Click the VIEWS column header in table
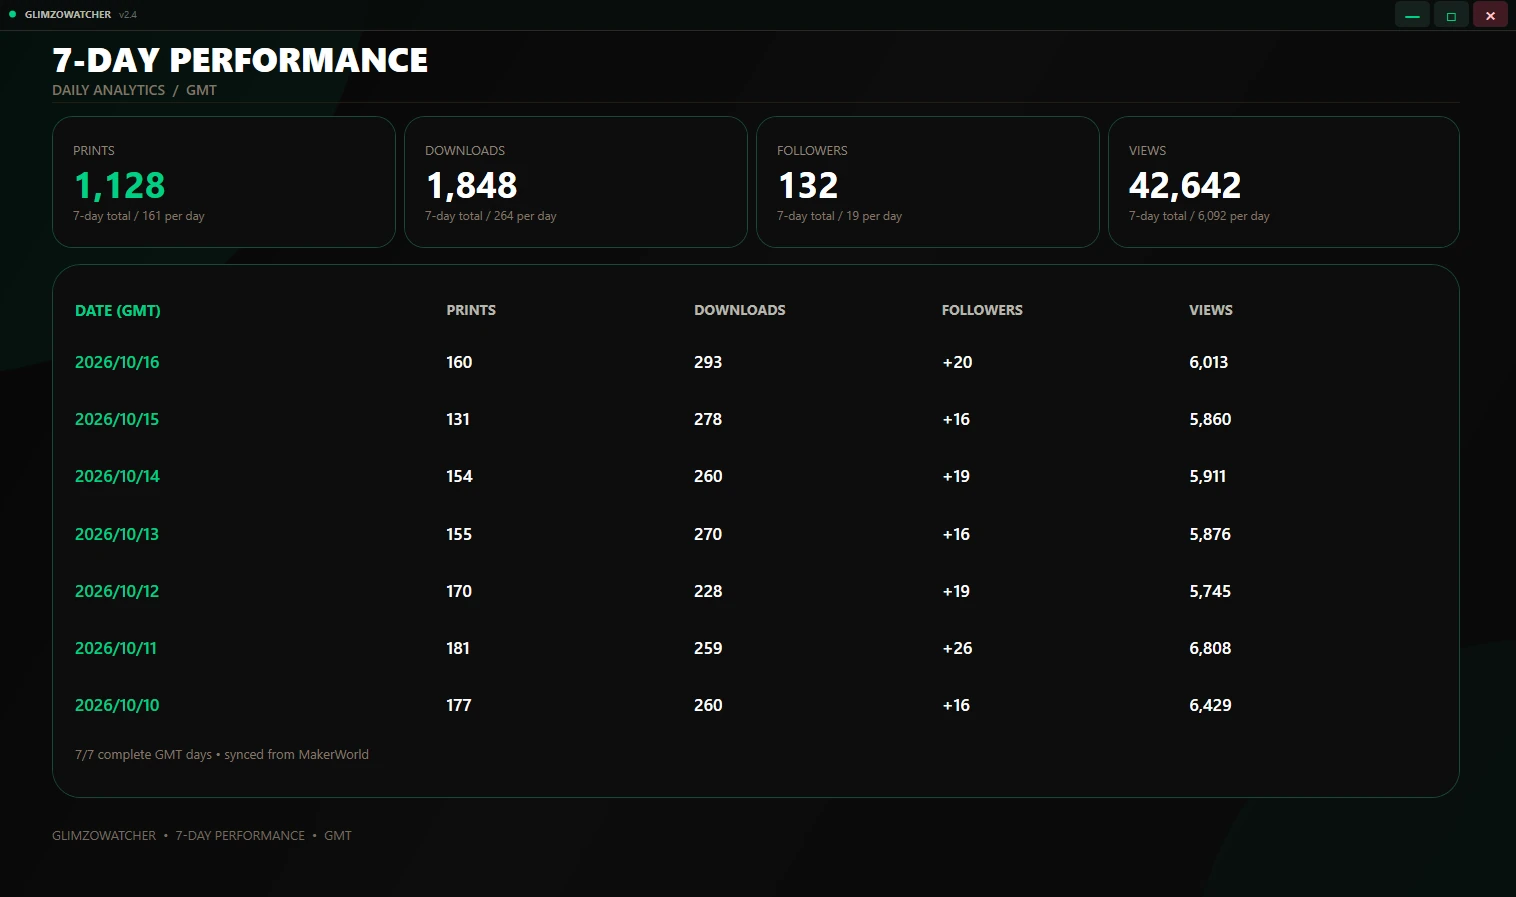Viewport: 1516px width, 897px height. tap(1211, 310)
